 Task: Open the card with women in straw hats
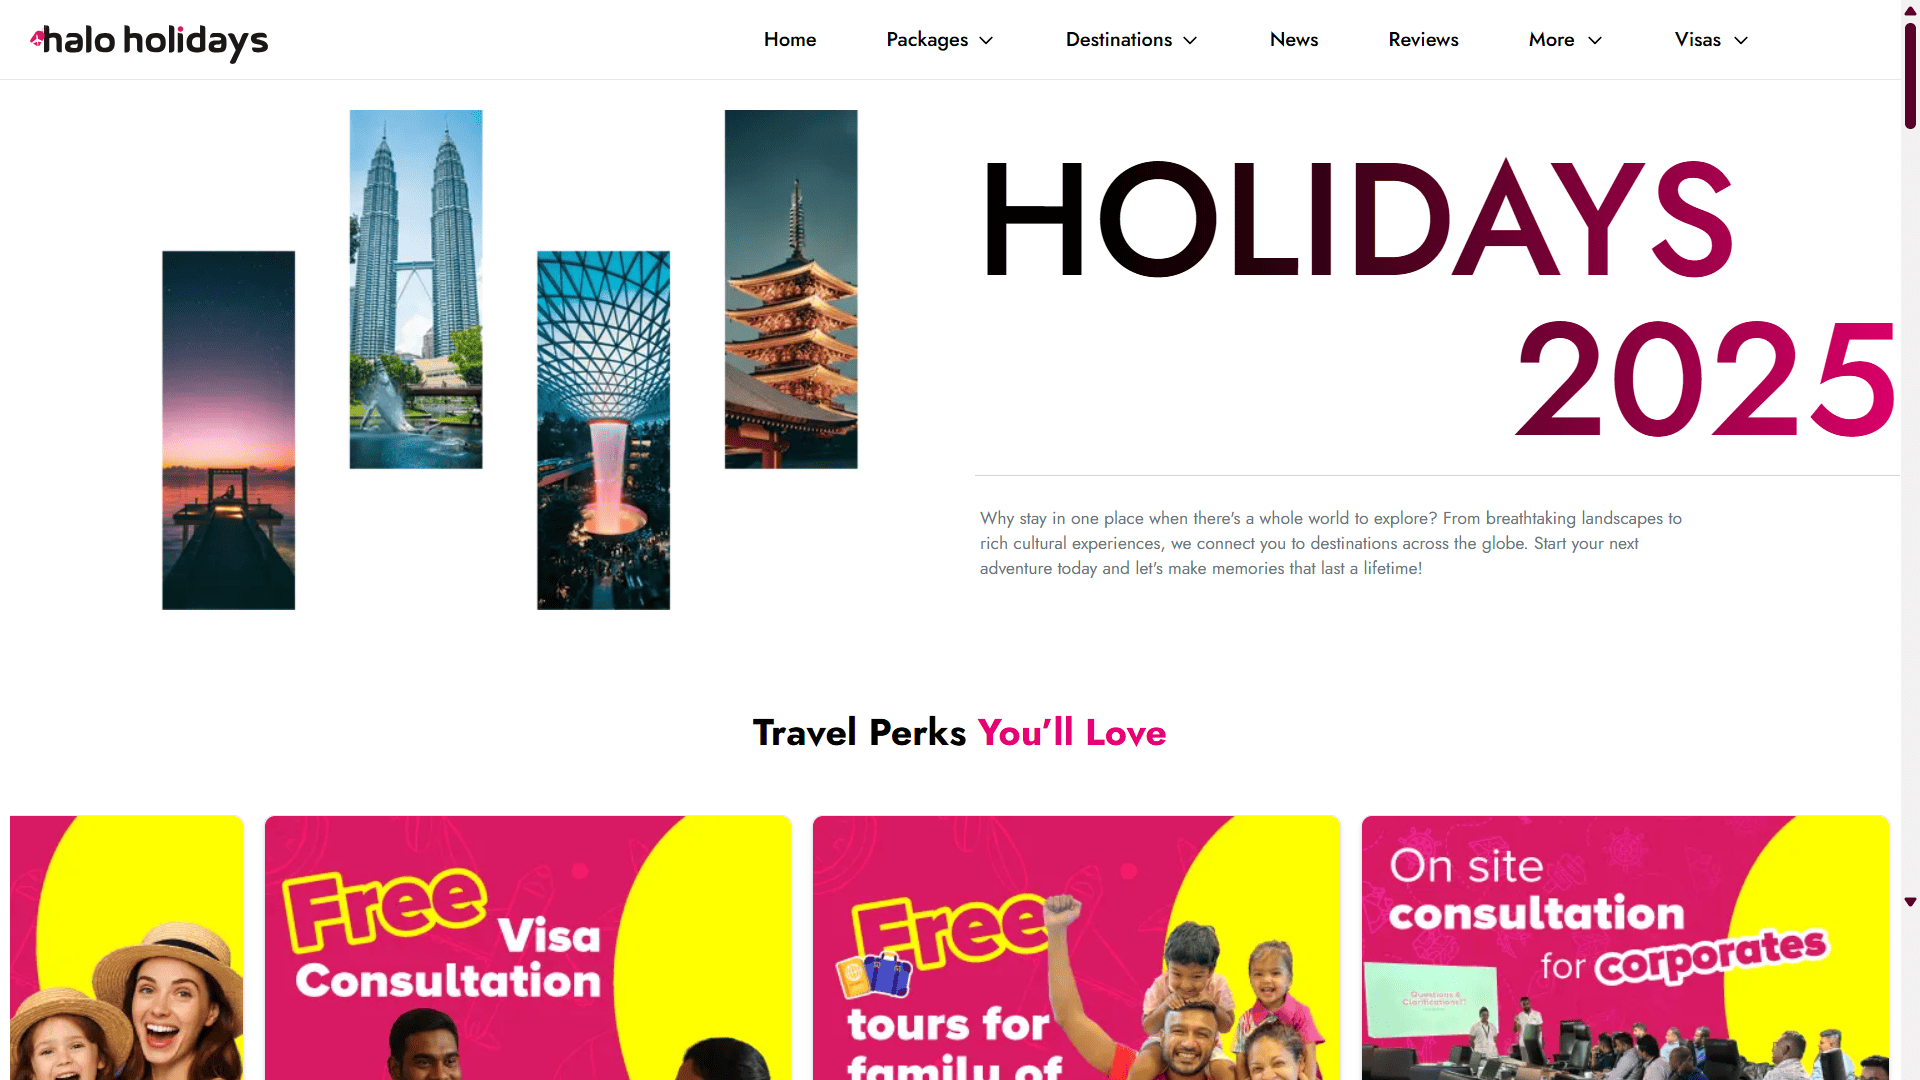pyautogui.click(x=127, y=948)
